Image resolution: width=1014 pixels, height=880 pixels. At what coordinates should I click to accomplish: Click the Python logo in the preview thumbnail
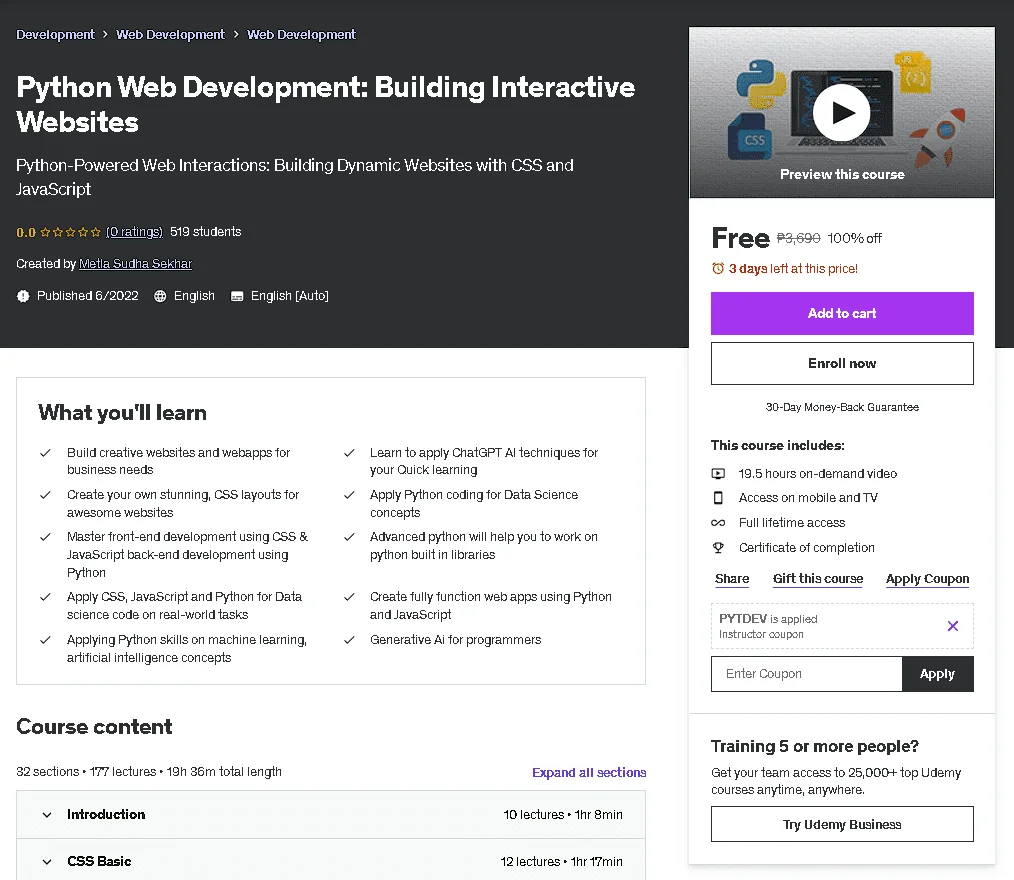(x=761, y=84)
